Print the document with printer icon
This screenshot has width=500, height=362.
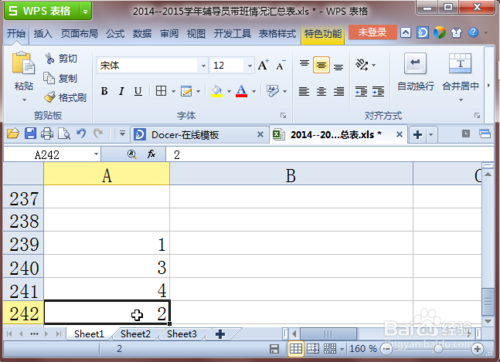[x=47, y=134]
